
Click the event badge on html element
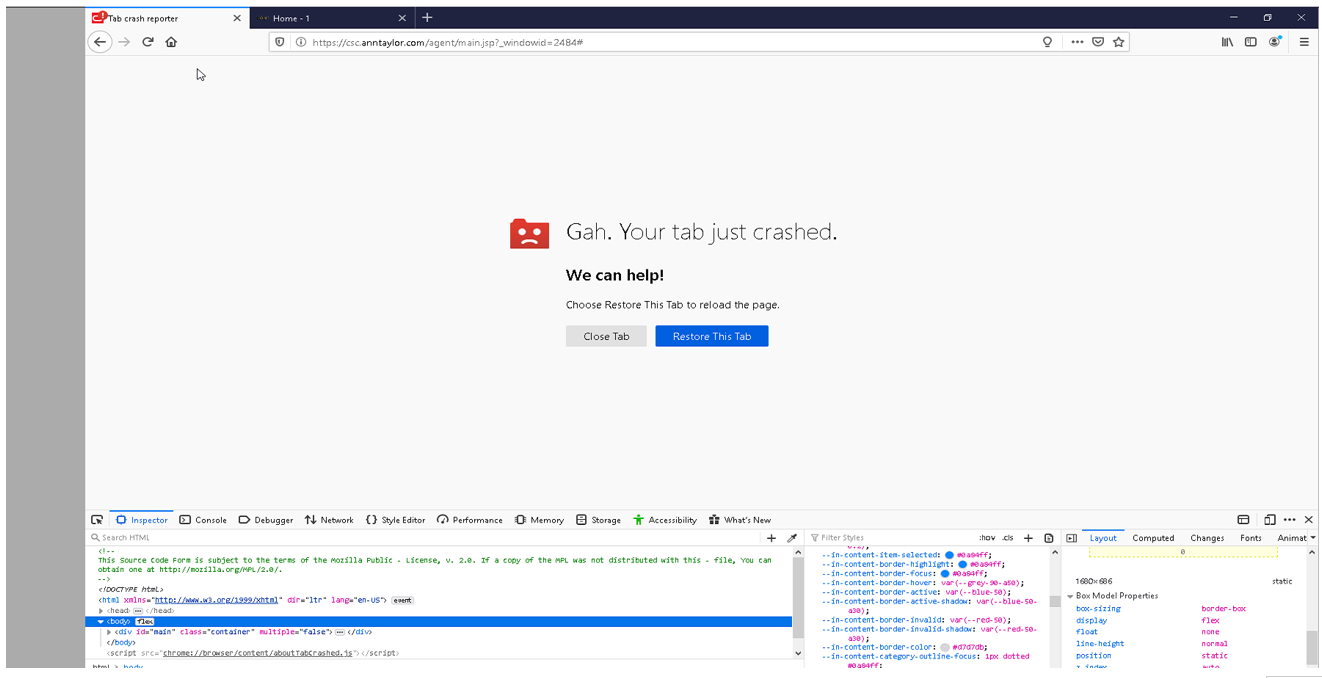pyautogui.click(x=402, y=600)
